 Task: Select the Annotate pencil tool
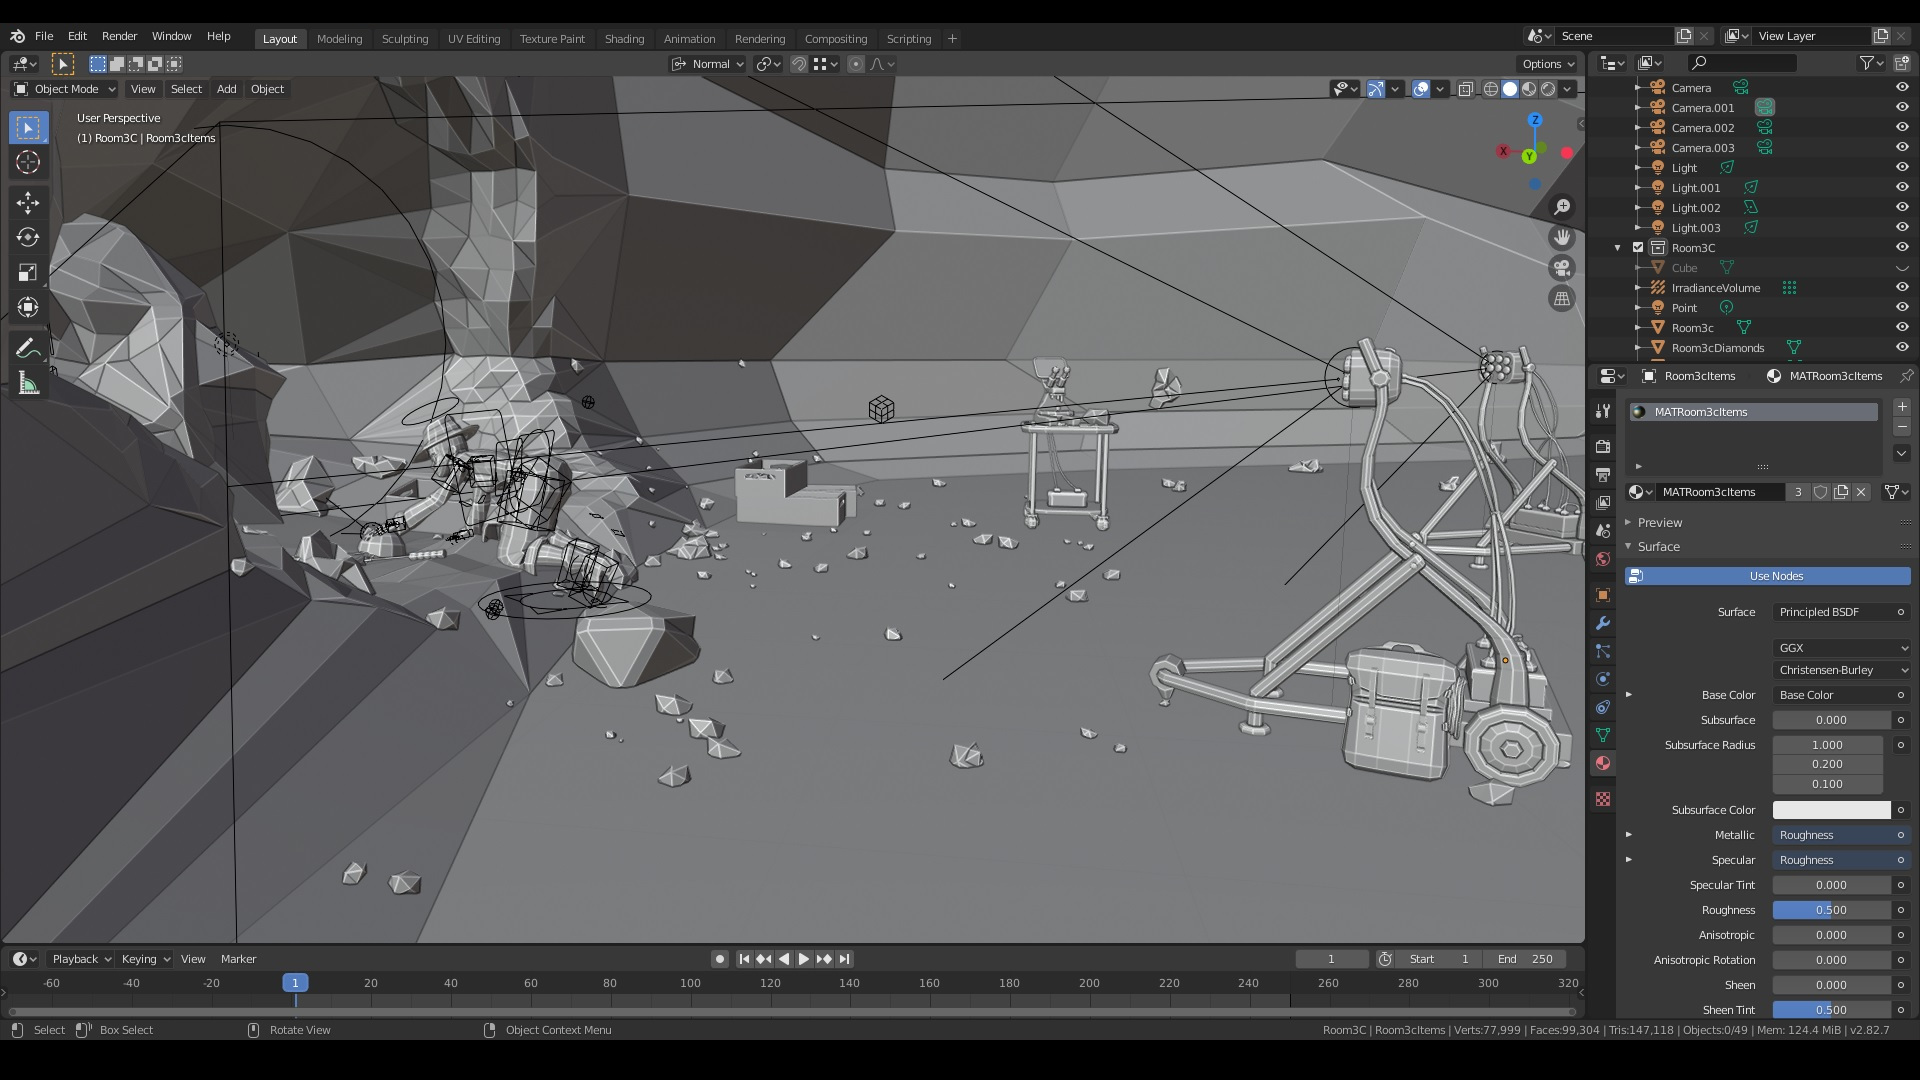tap(28, 349)
